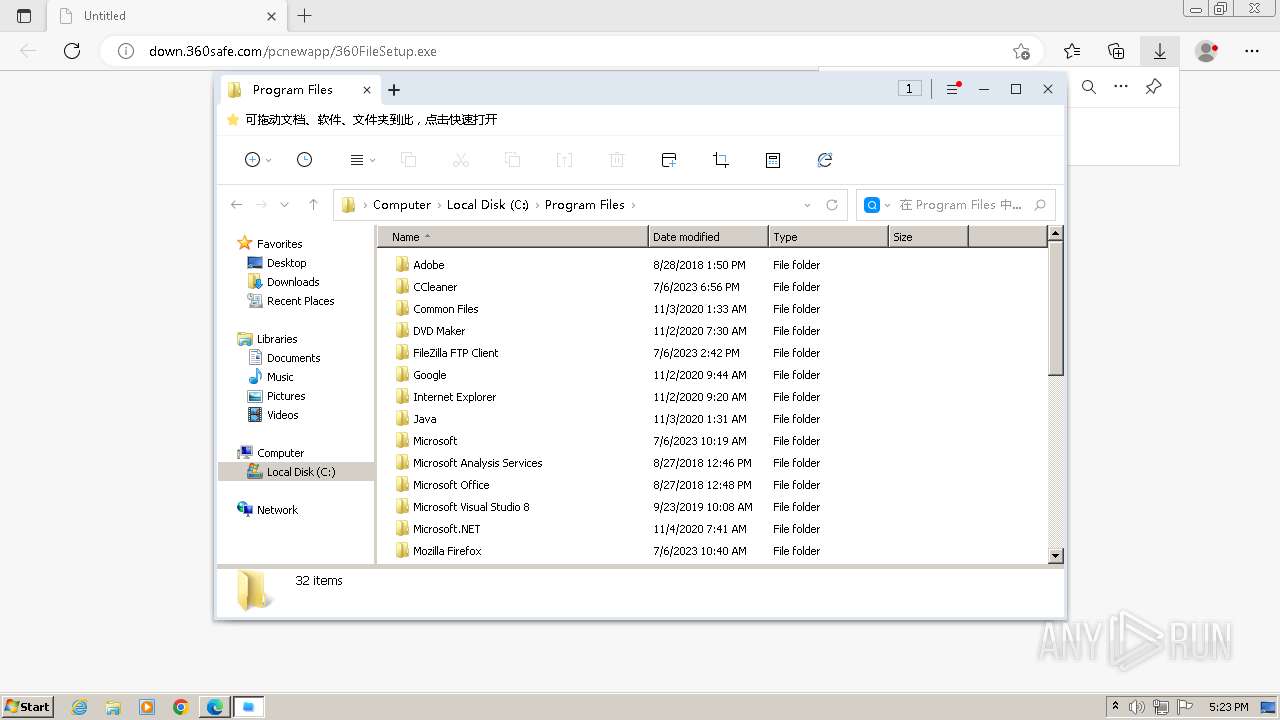
Task: Expand the chevron after Local Disk (C:) breadcrumb
Action: coord(537,205)
